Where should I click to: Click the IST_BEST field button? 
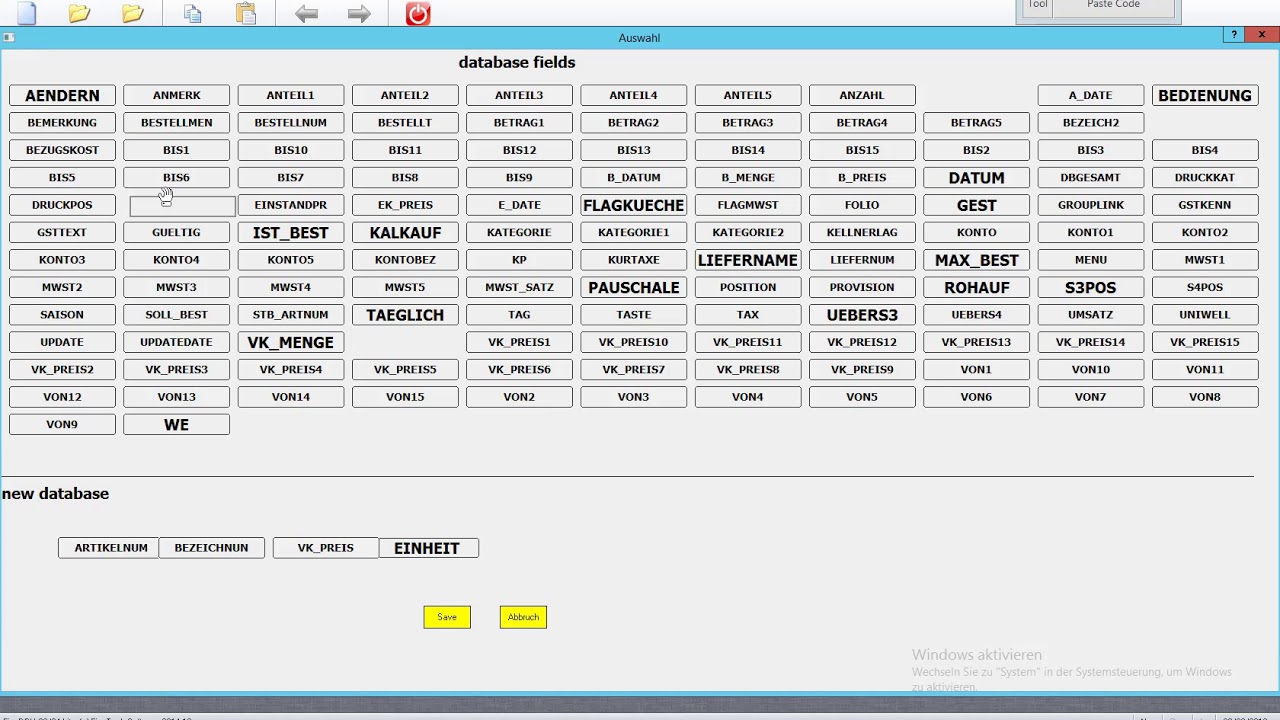(291, 233)
